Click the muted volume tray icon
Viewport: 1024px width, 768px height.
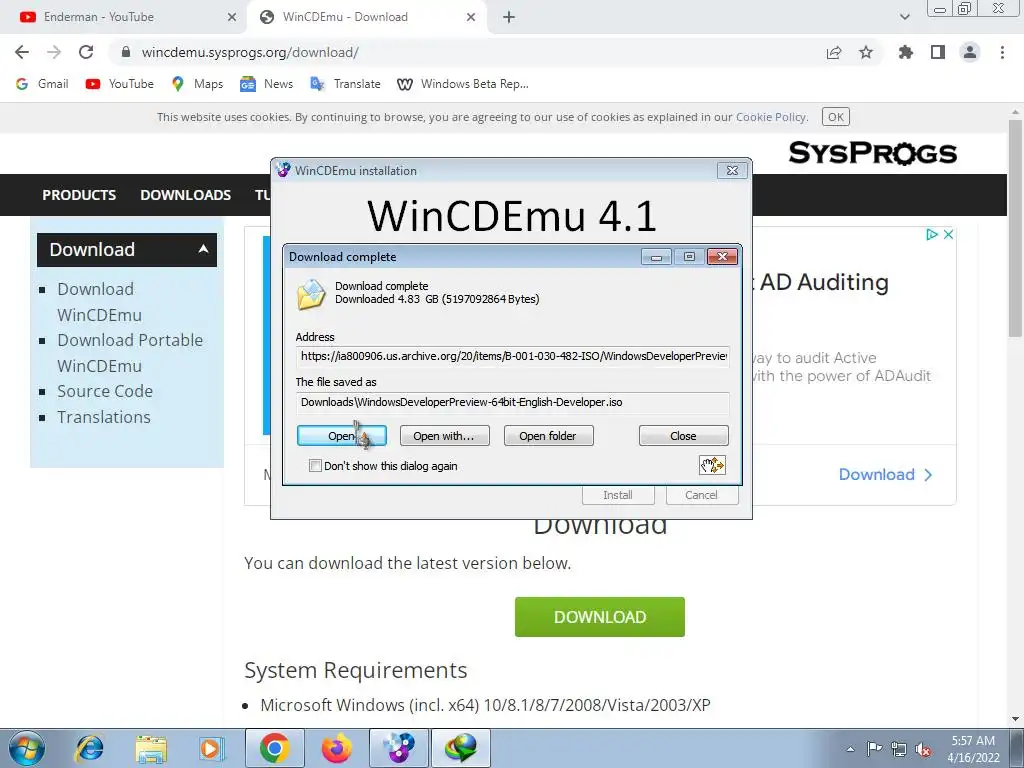(923, 749)
